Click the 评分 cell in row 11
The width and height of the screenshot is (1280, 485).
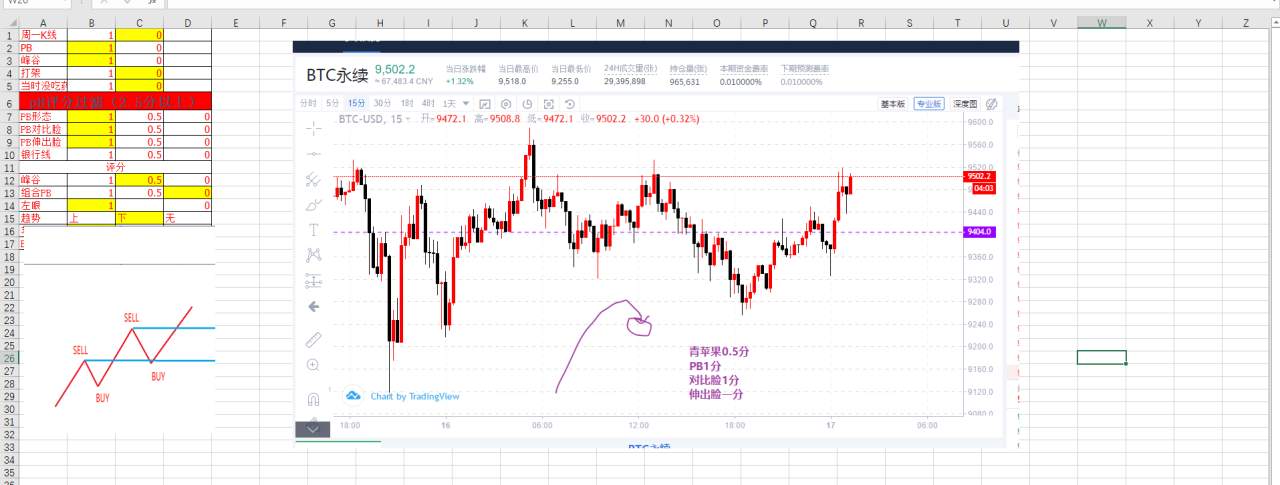[115, 167]
